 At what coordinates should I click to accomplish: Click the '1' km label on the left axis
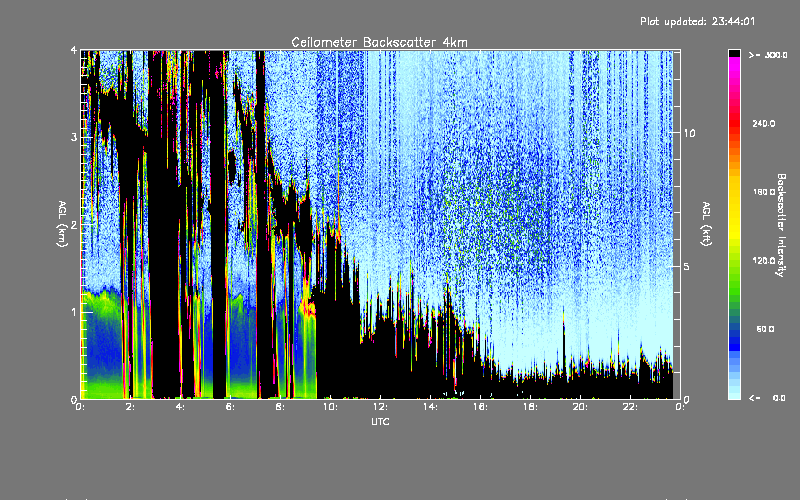tap(74, 312)
